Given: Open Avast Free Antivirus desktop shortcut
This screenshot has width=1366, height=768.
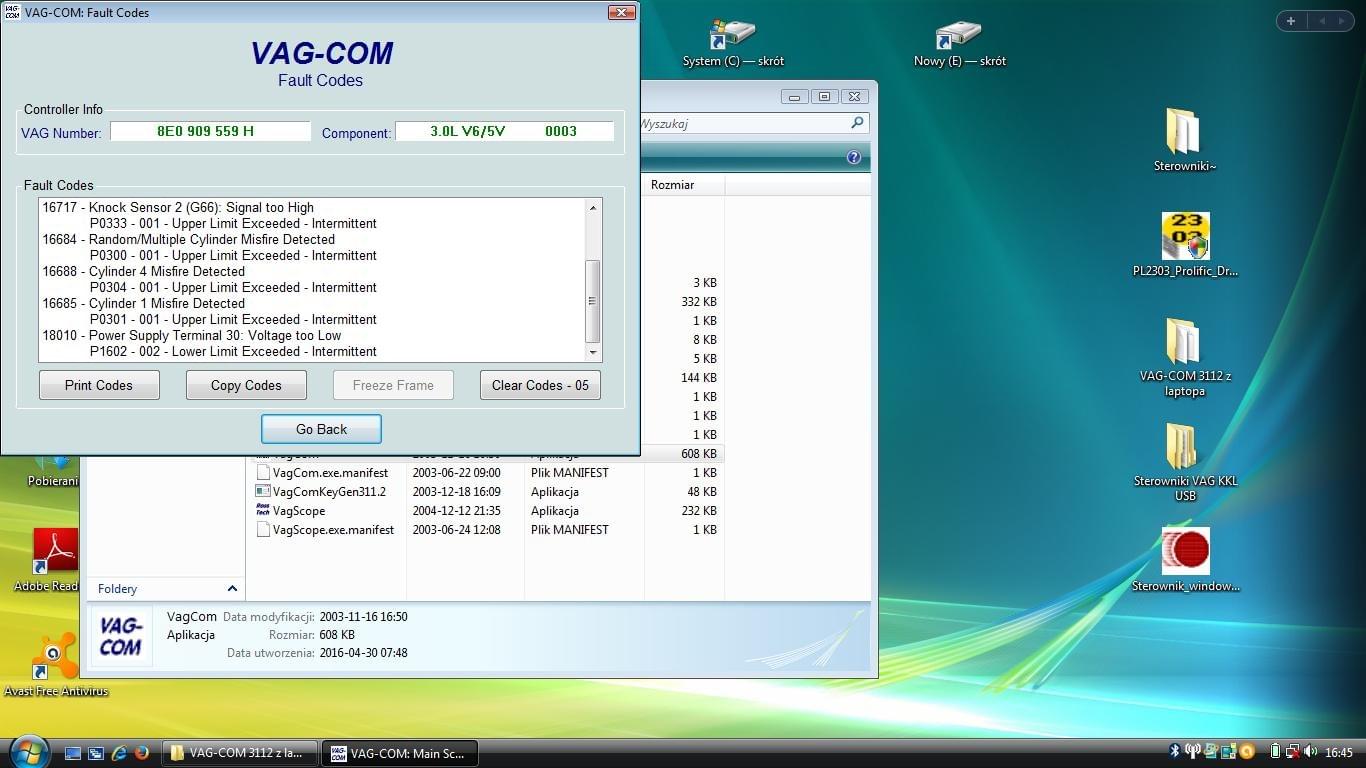Looking at the screenshot, I should click(x=56, y=665).
